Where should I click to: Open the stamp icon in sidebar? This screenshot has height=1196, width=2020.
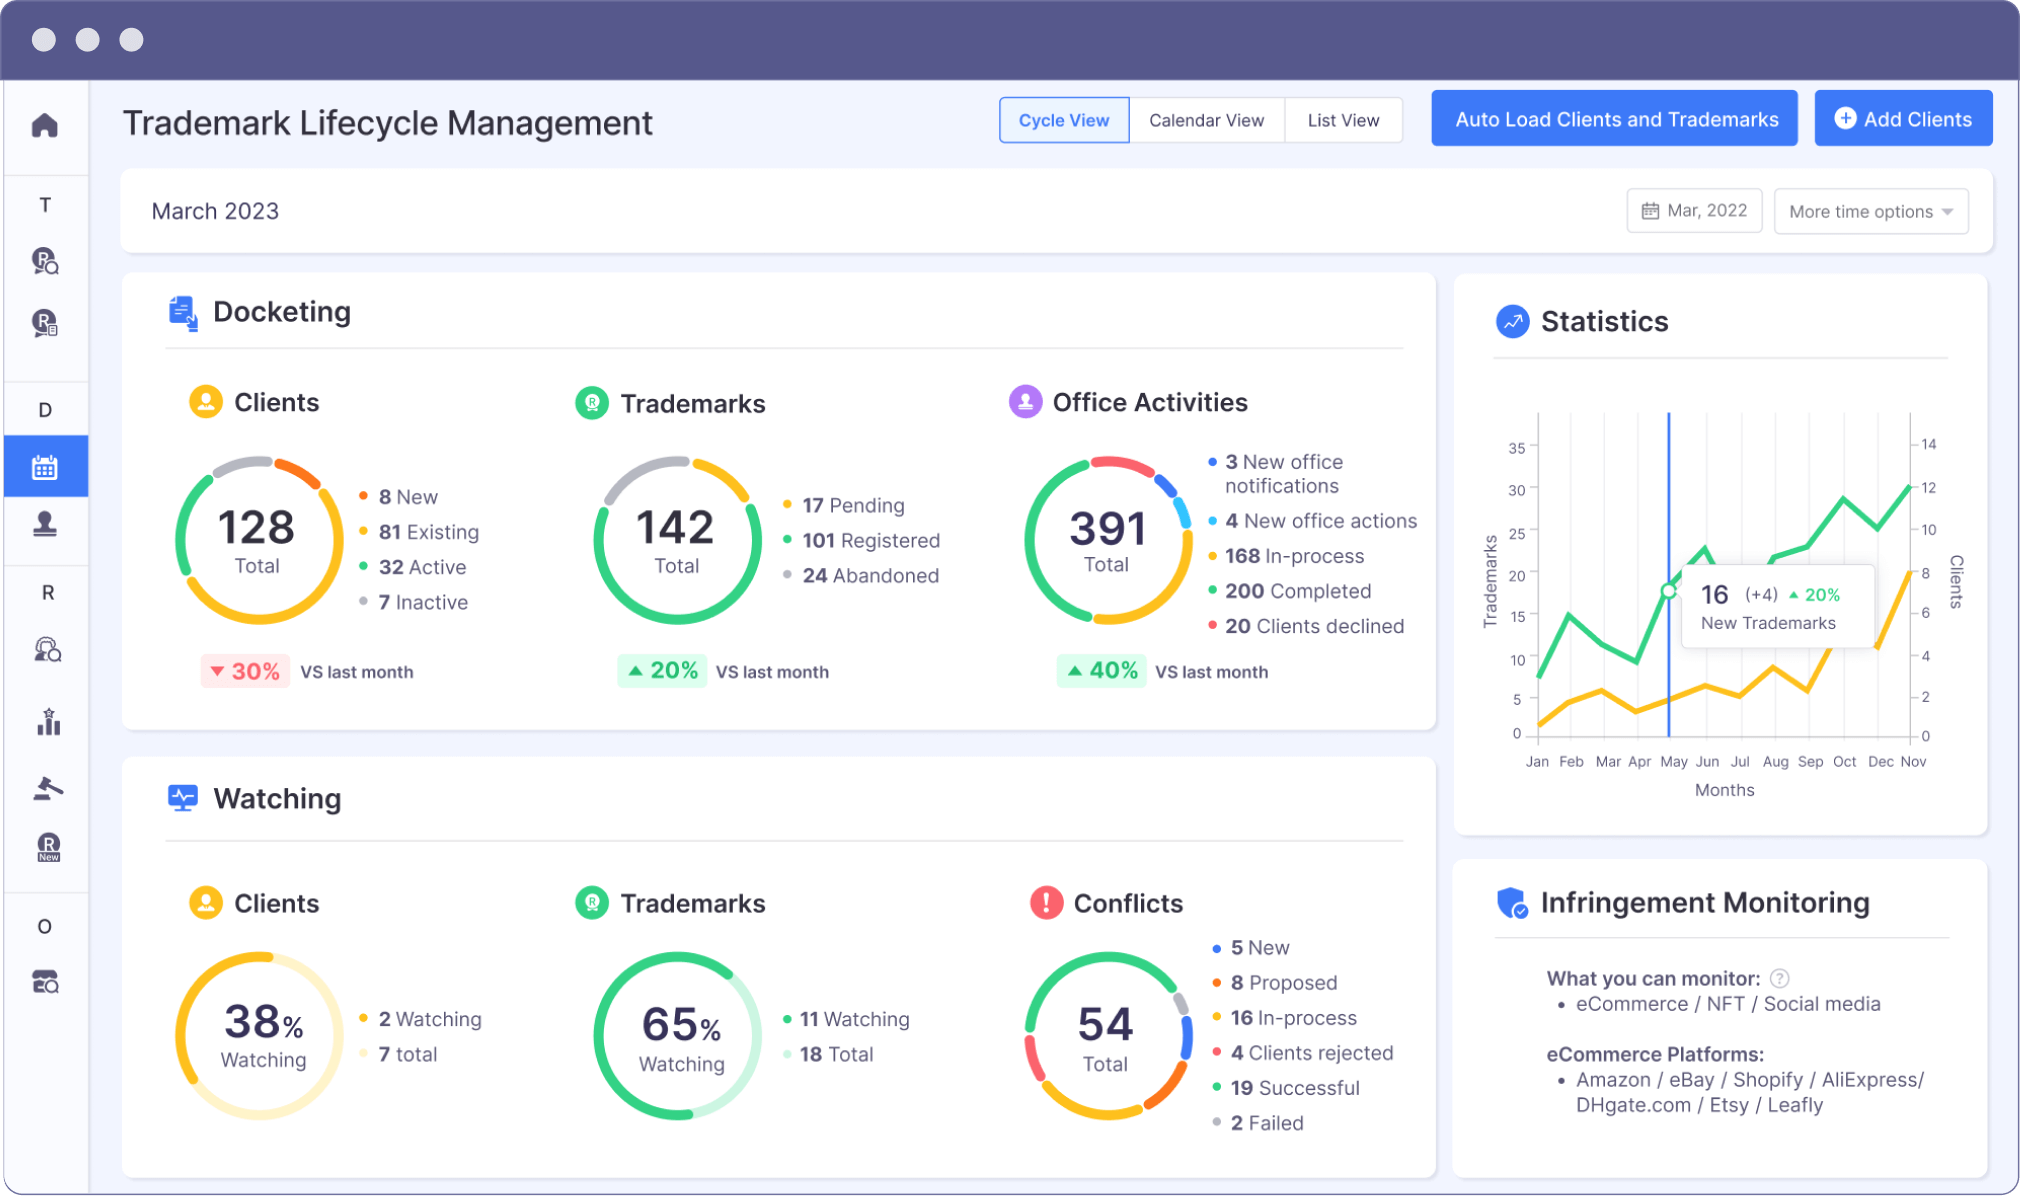[x=45, y=524]
